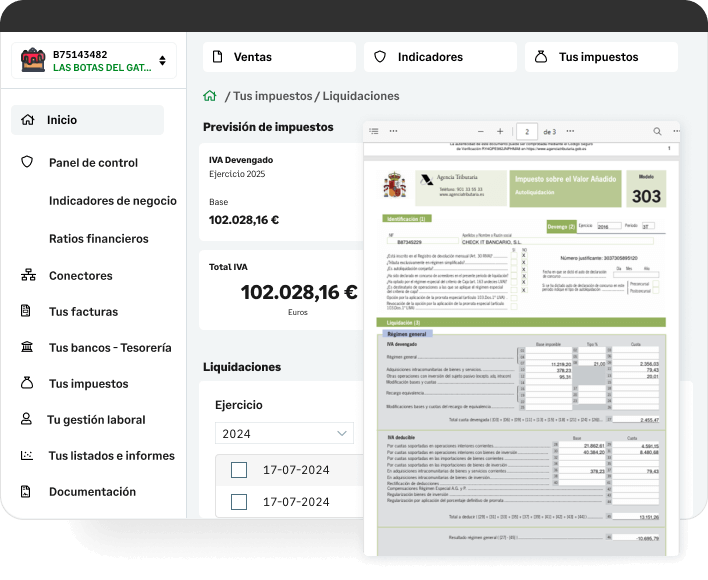Image resolution: width=708 pixels, height=580 pixels.
Task: Open the more options dots next to PDF sidebar icon
Action: [x=393, y=131]
